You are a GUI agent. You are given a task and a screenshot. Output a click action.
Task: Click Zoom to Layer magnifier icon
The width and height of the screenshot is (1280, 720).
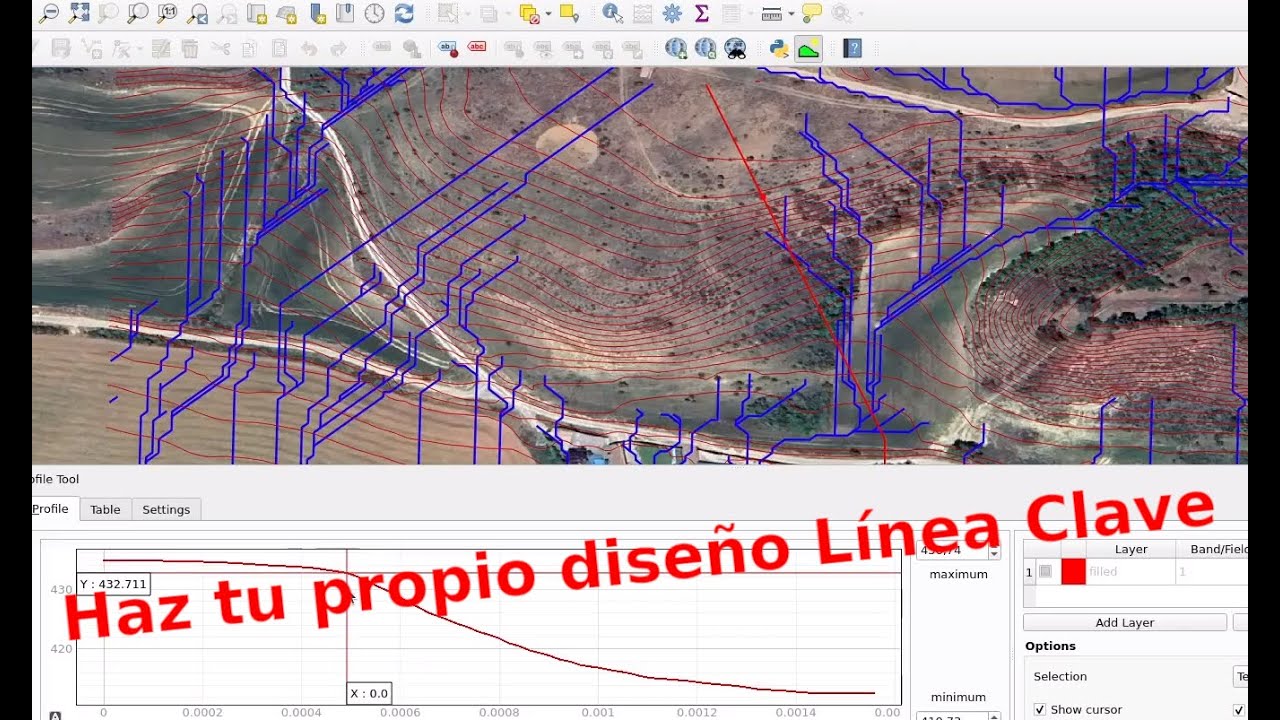point(138,13)
